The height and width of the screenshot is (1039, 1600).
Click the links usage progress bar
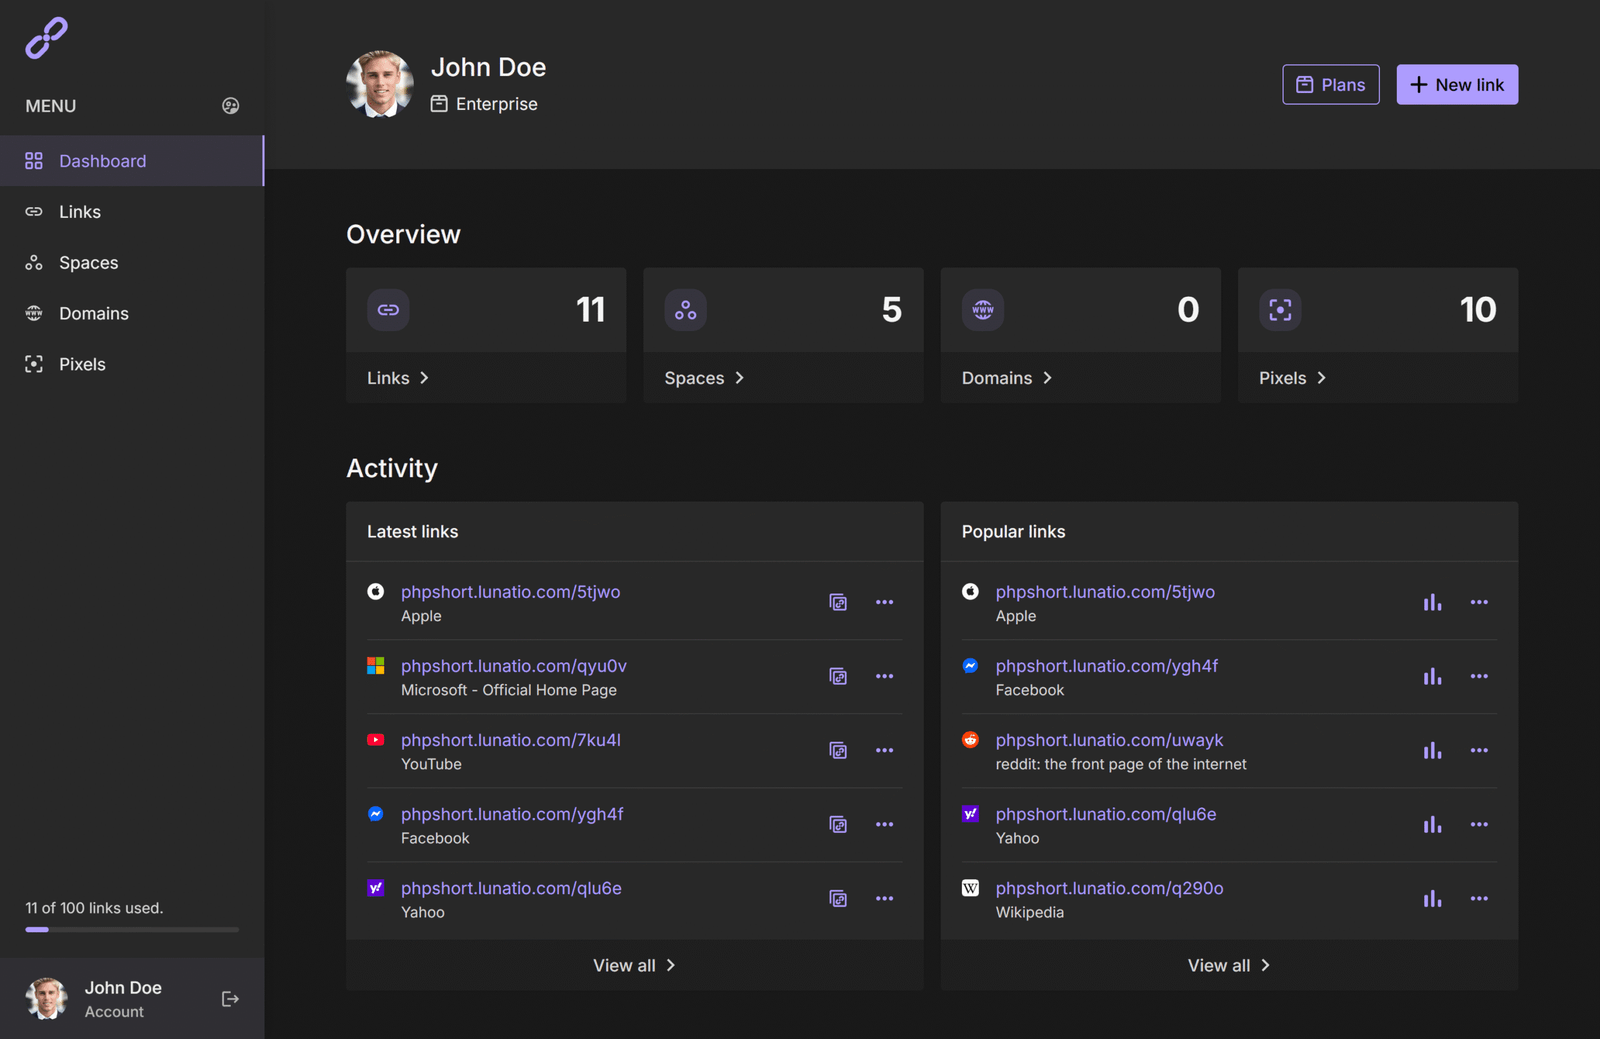[132, 929]
